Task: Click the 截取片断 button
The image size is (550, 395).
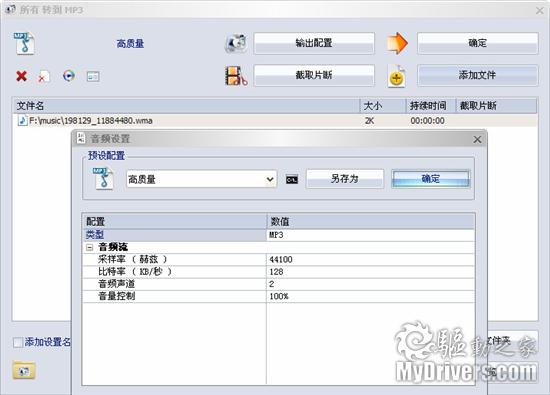Action: (314, 75)
